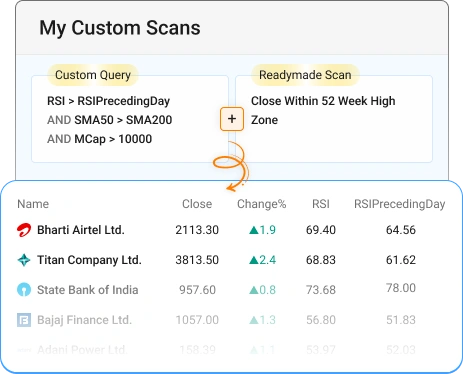463x374 pixels.
Task: Click the Titan Company logo icon
Action: pos(24,260)
